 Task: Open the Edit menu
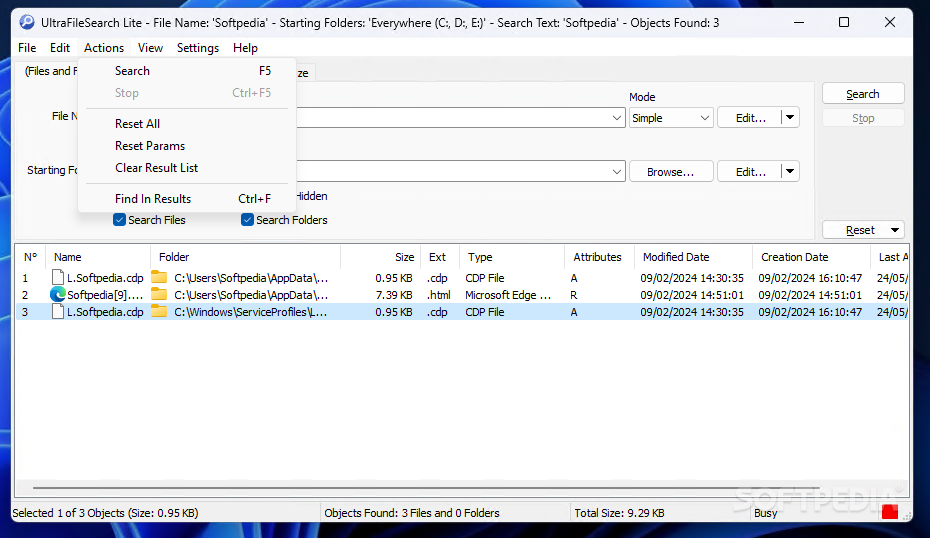pos(60,48)
